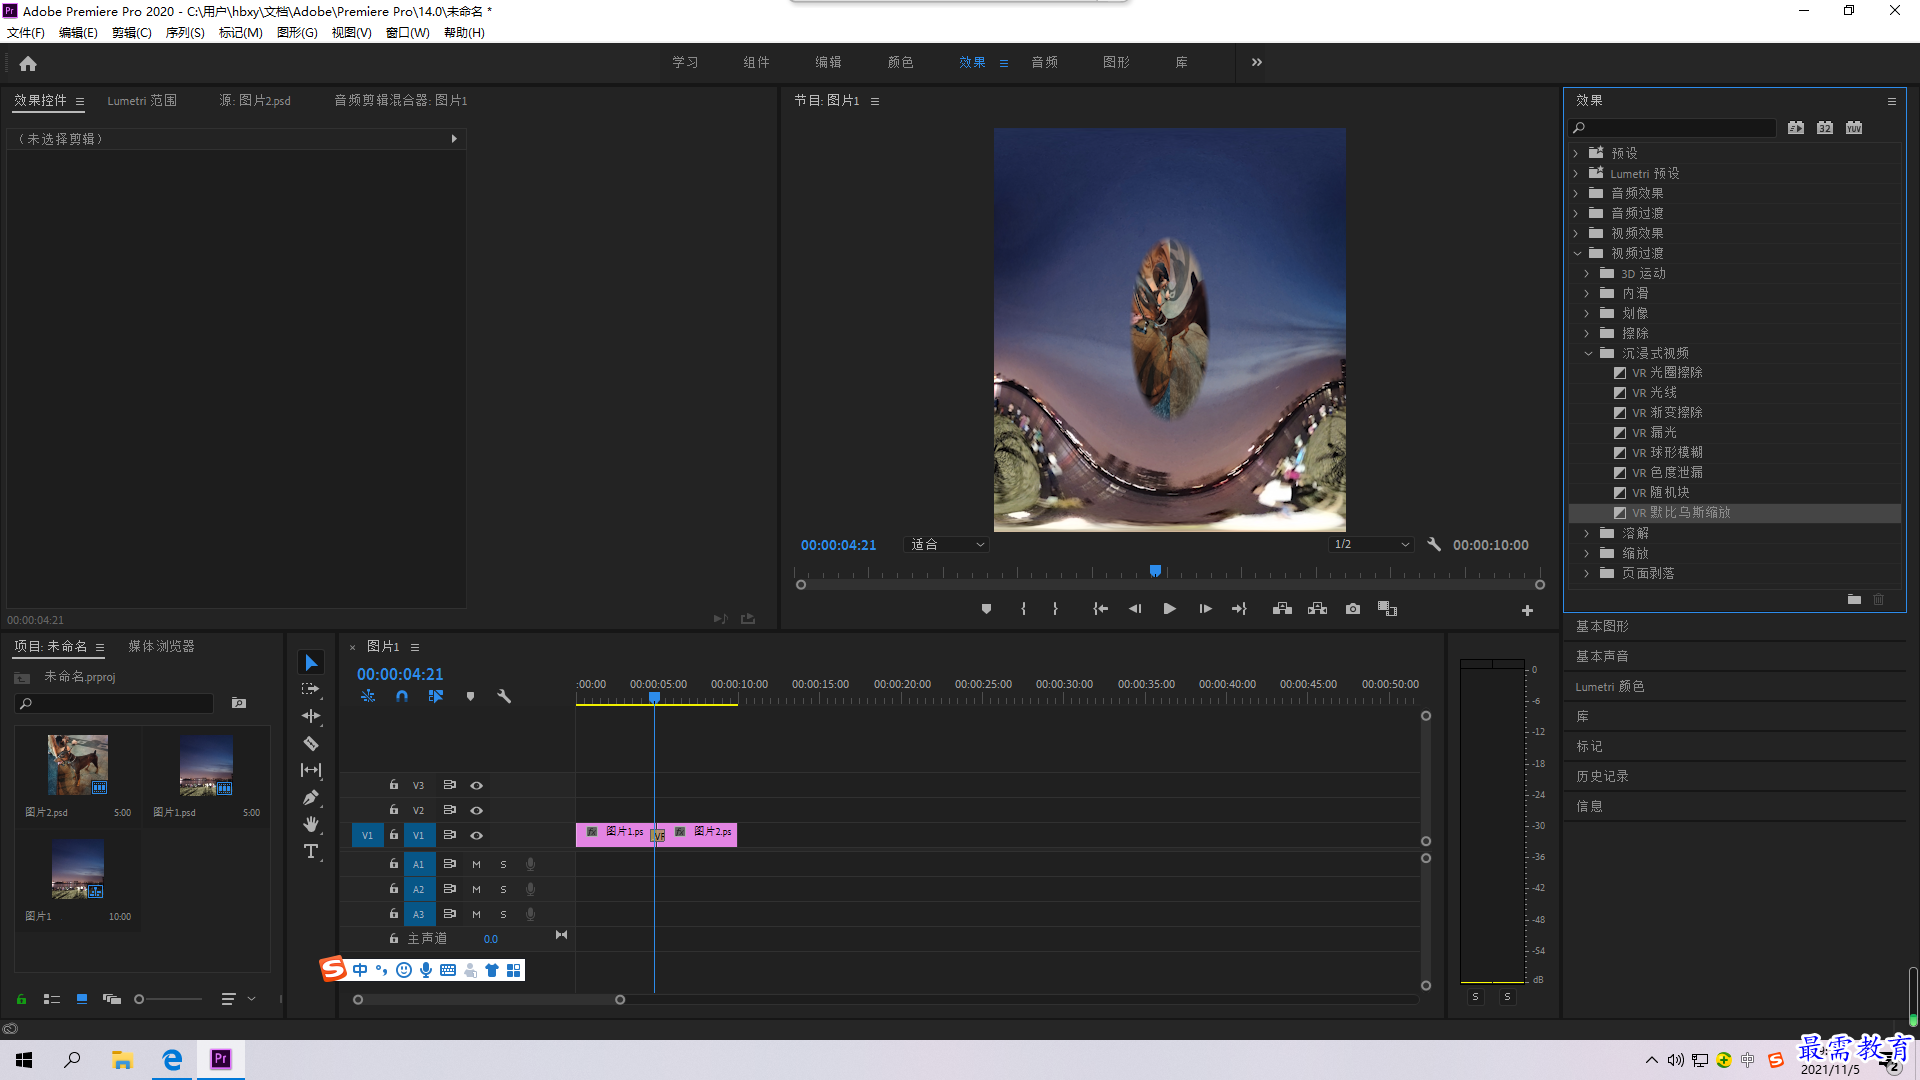
Task: Select the Pen tool
Action: [x=311, y=797]
